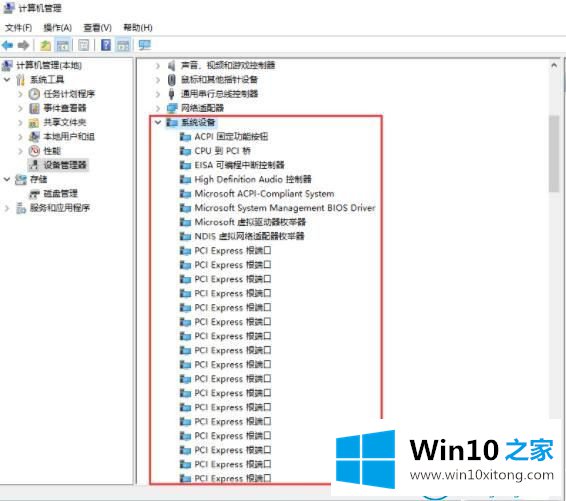
Task: Select High Definition Audio 控制器 device
Action: pos(253,179)
